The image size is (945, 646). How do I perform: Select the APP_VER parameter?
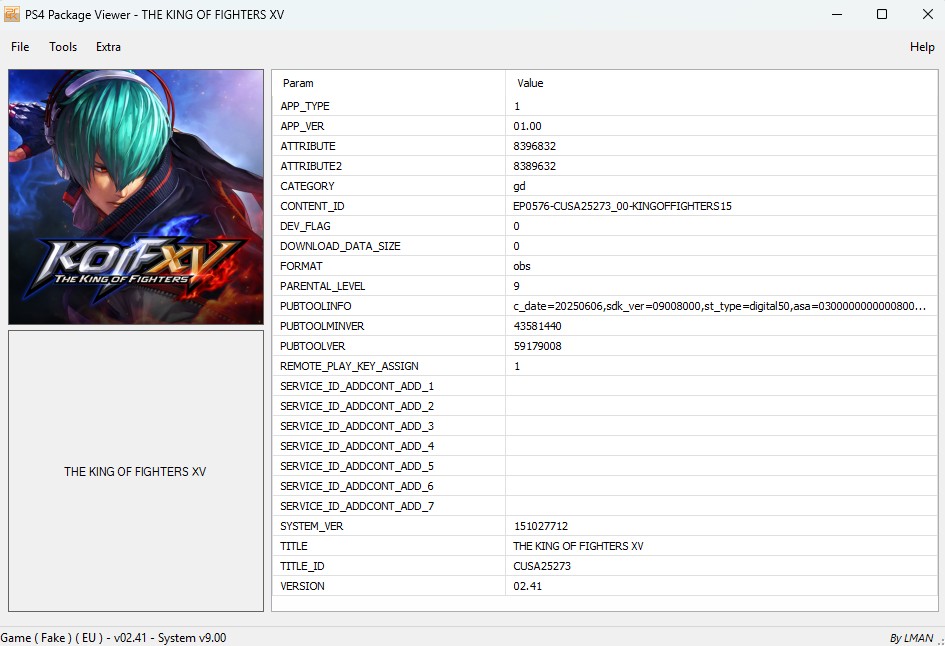[x=302, y=126]
